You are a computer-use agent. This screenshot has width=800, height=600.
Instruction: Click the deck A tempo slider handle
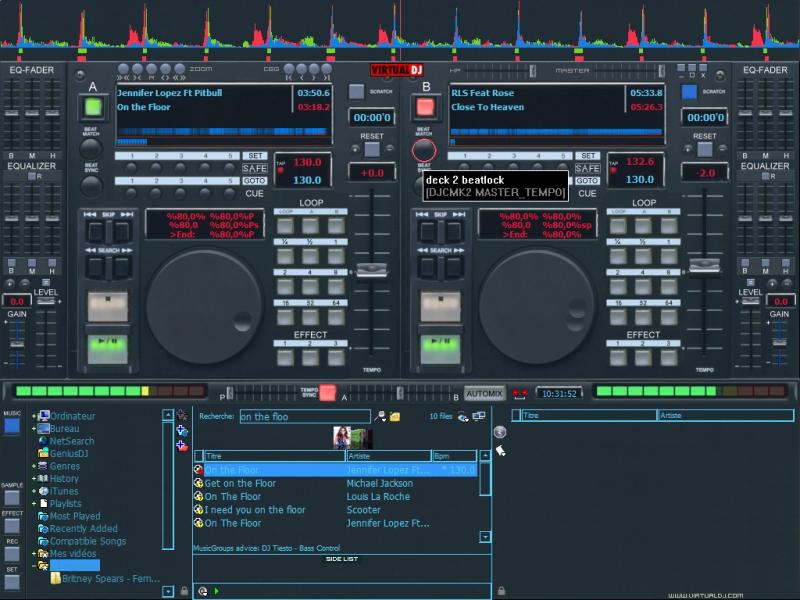372,270
